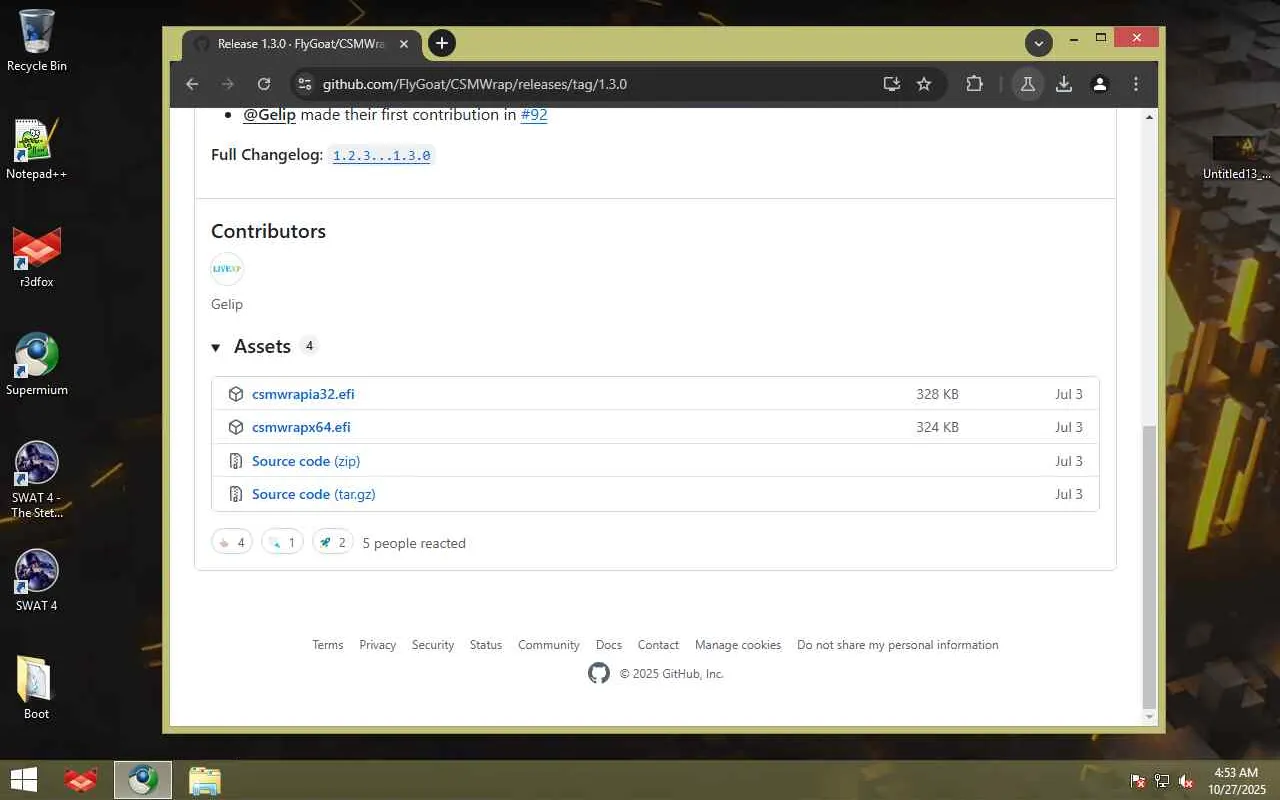The width and height of the screenshot is (1280, 800).
Task: Click Manage cookies in the footer
Action: 738,645
